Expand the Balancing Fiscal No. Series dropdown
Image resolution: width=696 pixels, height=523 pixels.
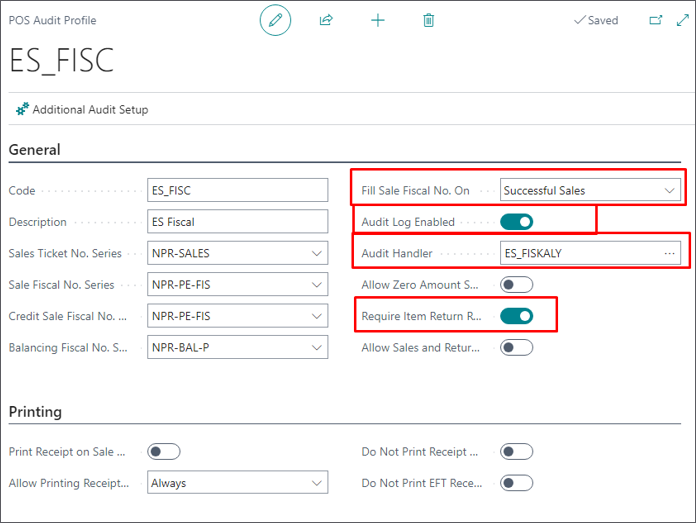(237, 348)
